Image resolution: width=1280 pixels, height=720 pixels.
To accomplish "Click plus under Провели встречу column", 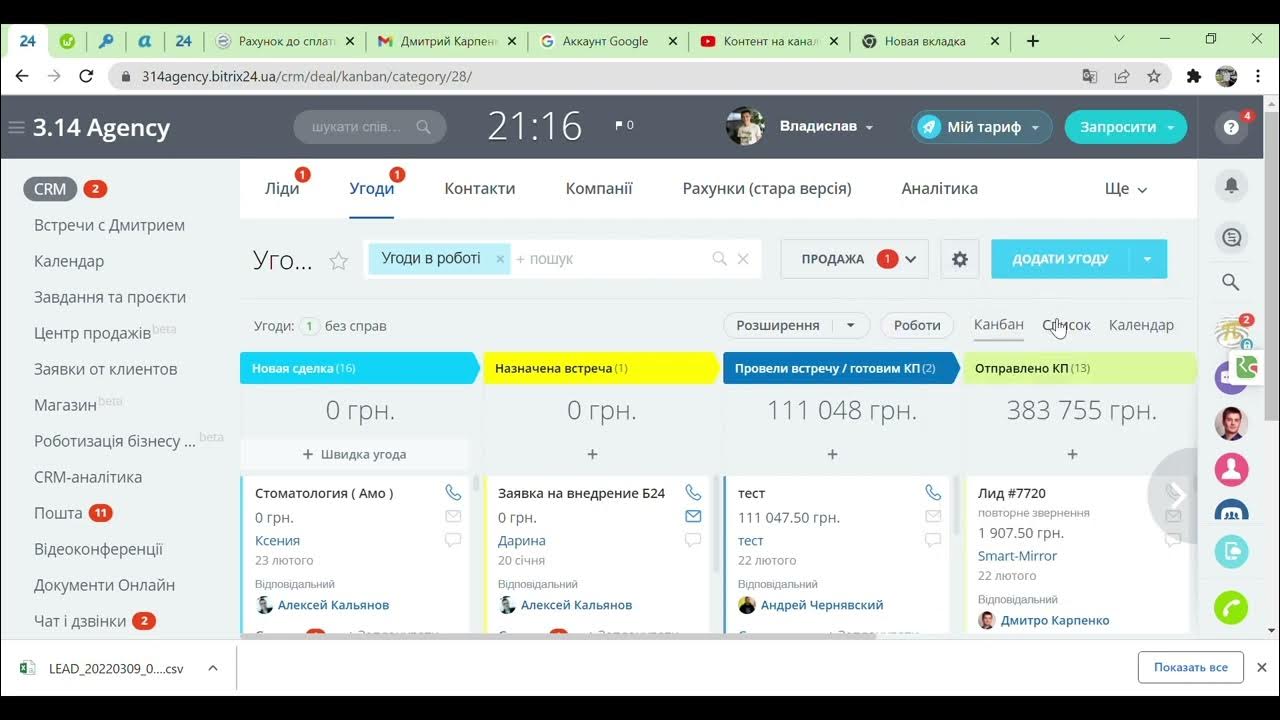I will 832,454.
